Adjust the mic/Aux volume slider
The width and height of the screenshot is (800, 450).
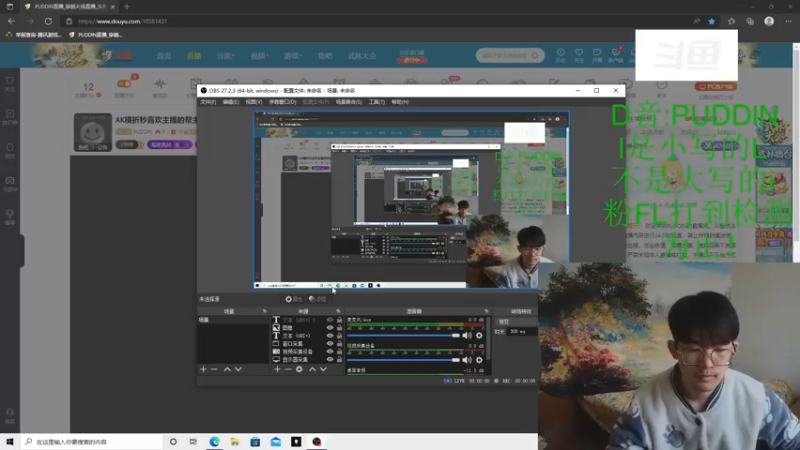[404, 335]
